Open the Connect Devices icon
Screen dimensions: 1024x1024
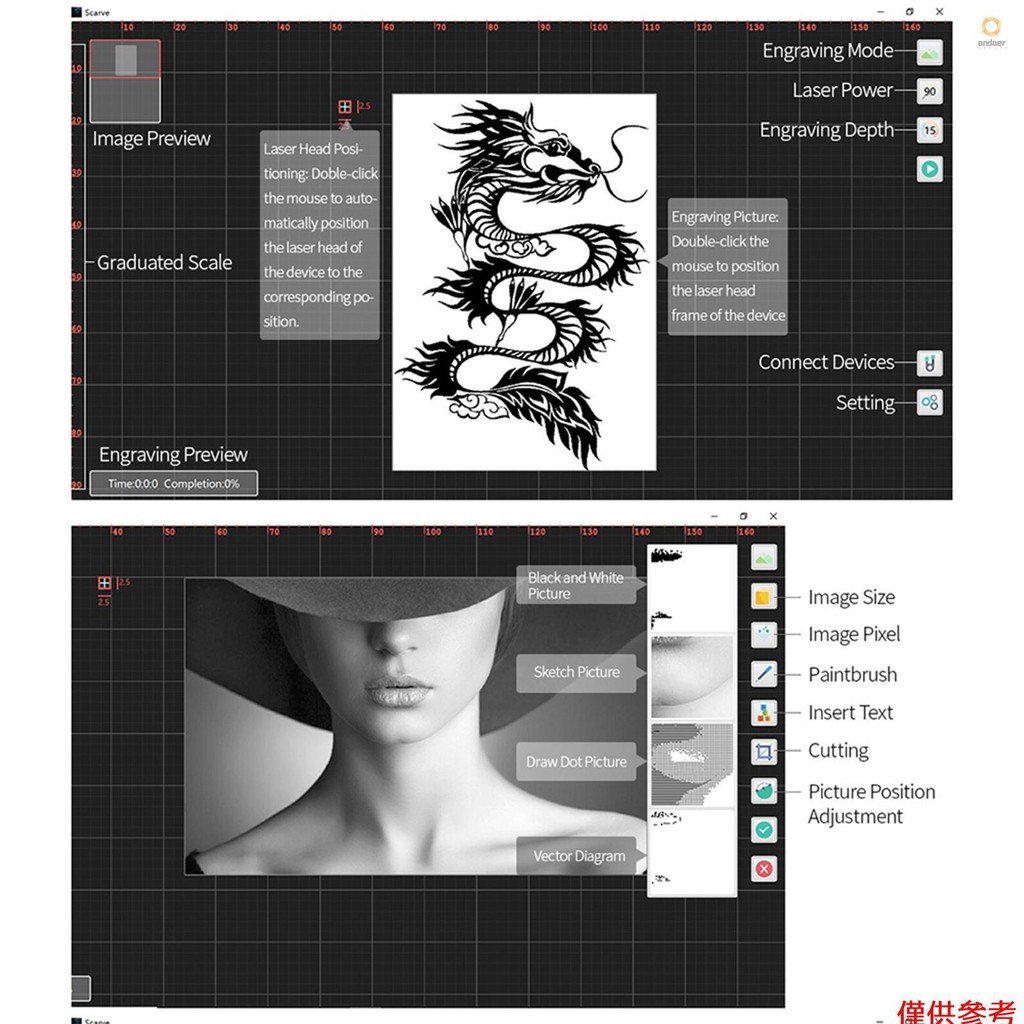[929, 363]
